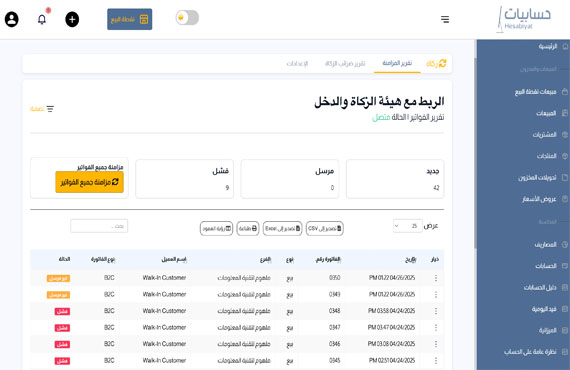Open the تصفية filter icon
570x370 pixels.
pos(50,109)
